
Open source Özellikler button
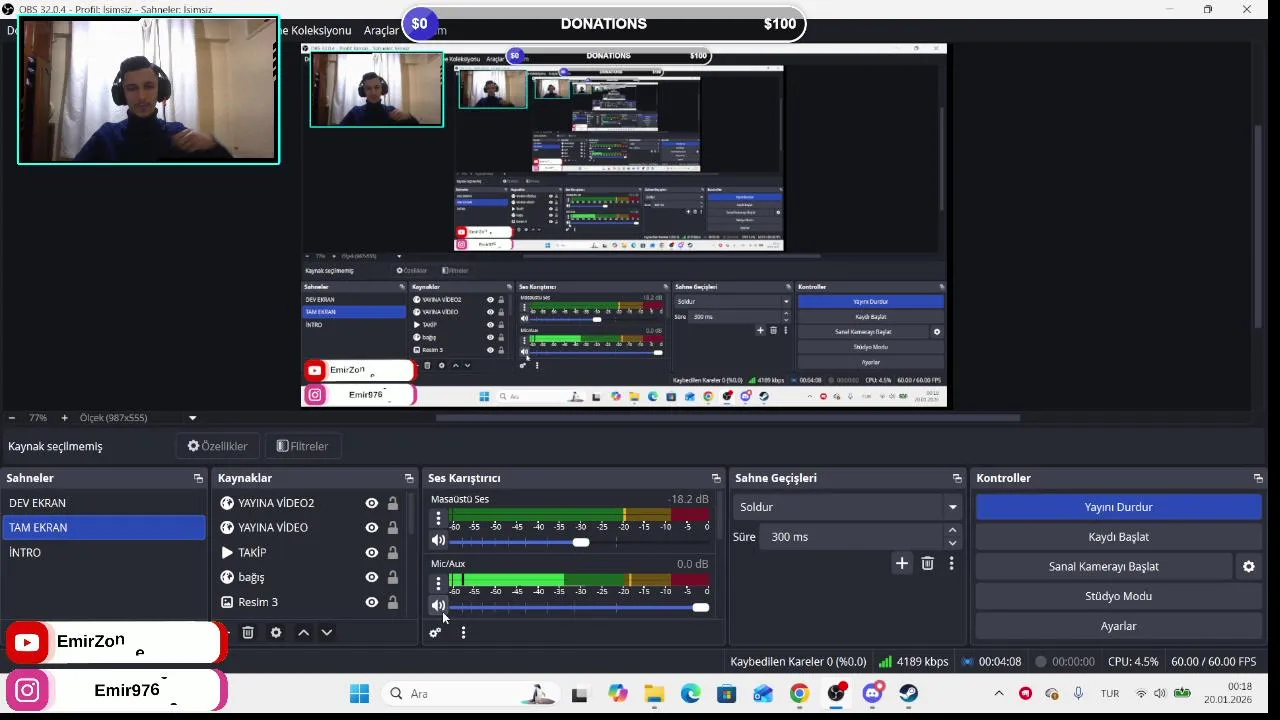pyautogui.click(x=217, y=446)
